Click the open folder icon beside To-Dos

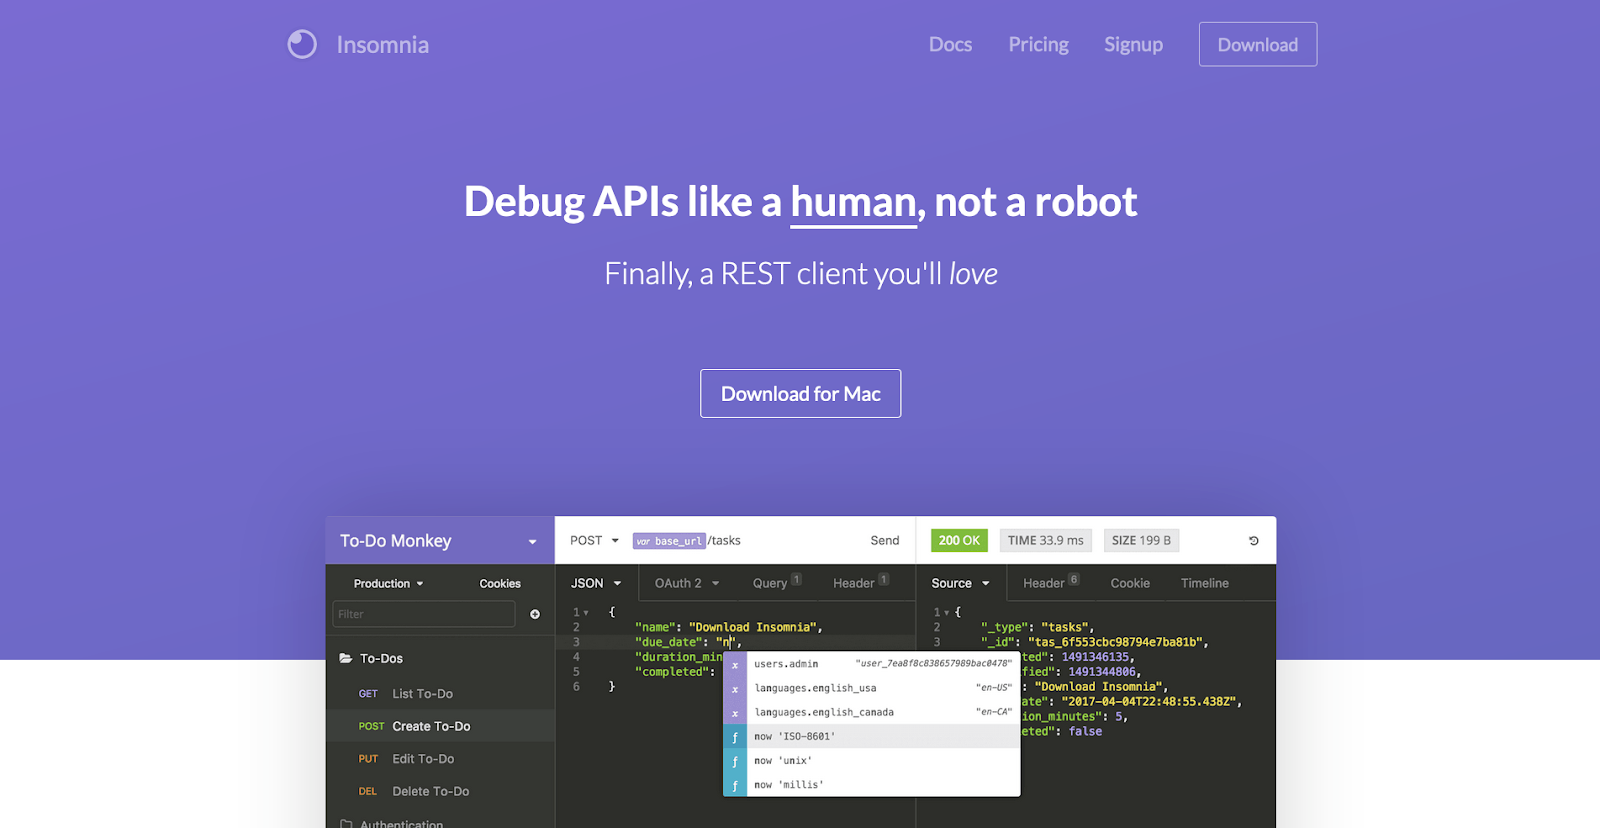click(346, 658)
